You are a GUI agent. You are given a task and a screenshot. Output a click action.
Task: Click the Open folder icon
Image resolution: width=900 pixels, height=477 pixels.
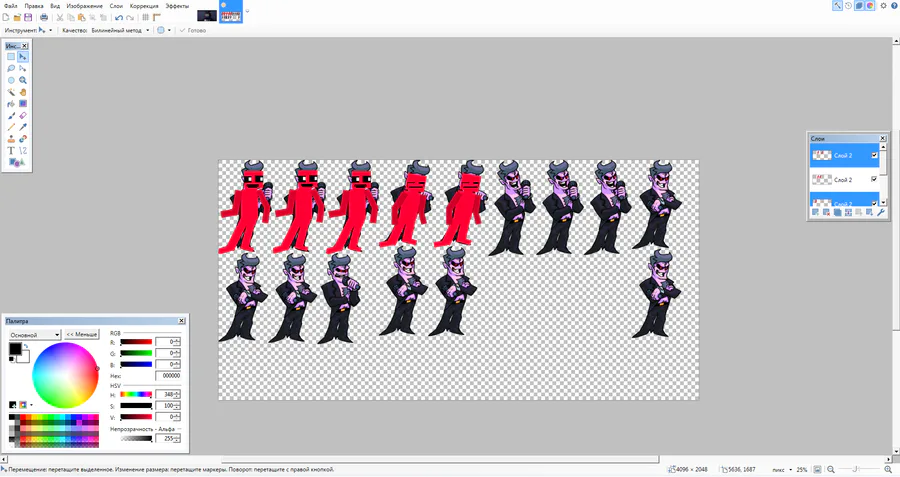[17, 18]
